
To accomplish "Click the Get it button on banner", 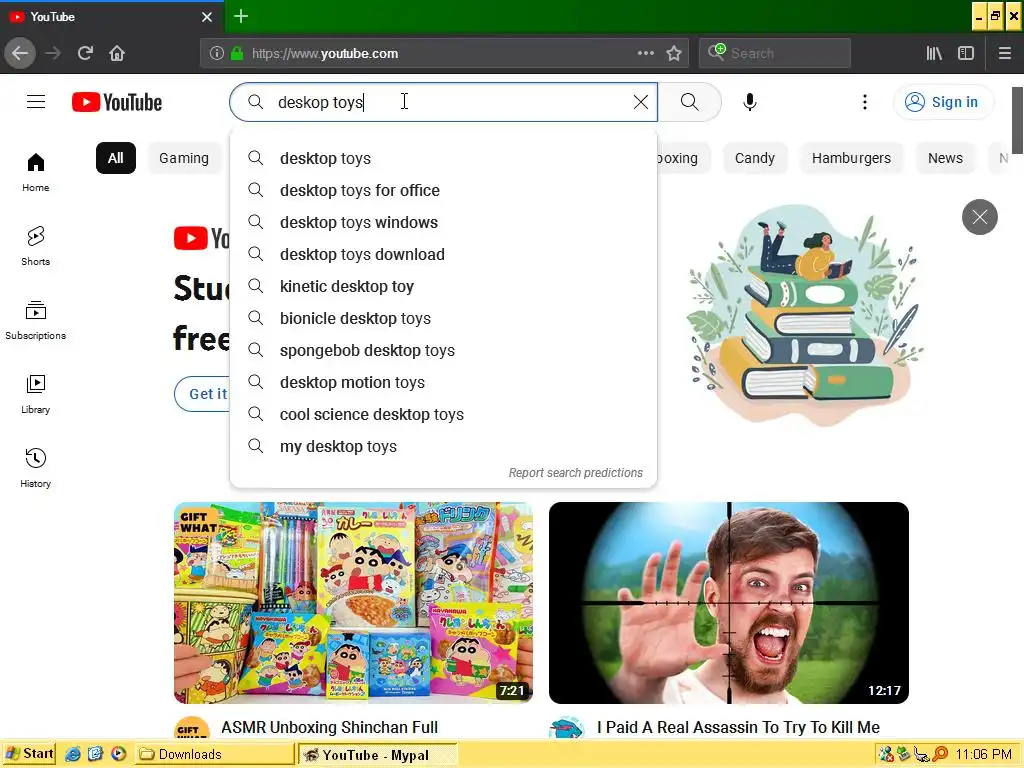I will click(202, 394).
